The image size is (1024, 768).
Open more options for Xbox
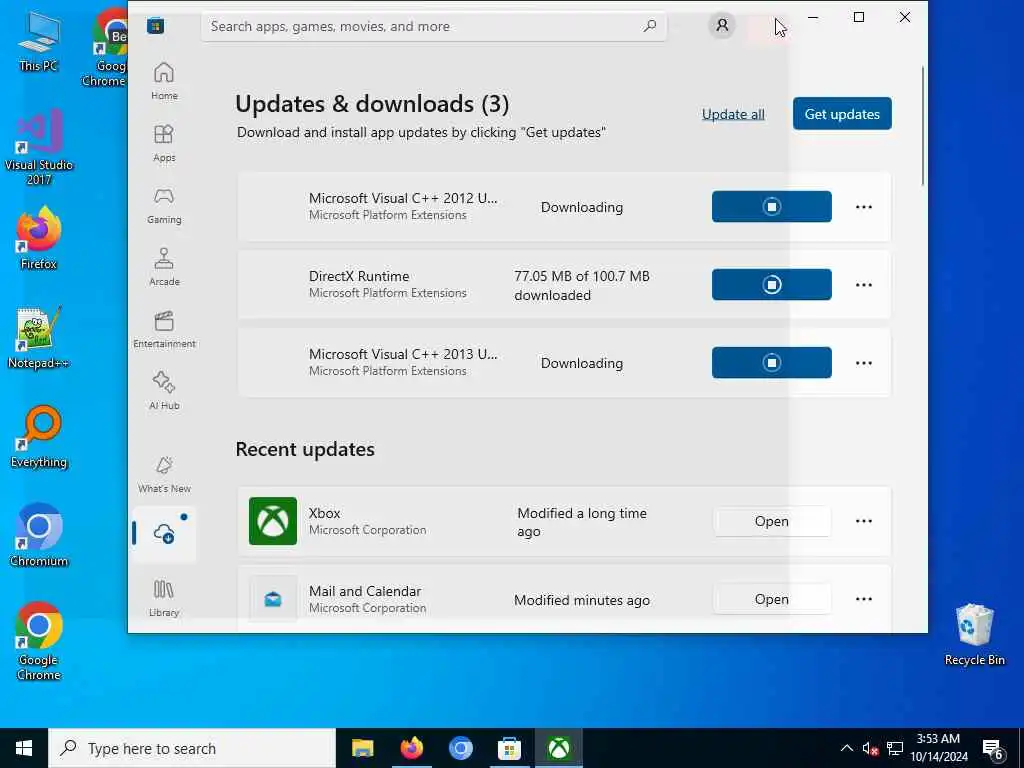pyautogui.click(x=863, y=521)
